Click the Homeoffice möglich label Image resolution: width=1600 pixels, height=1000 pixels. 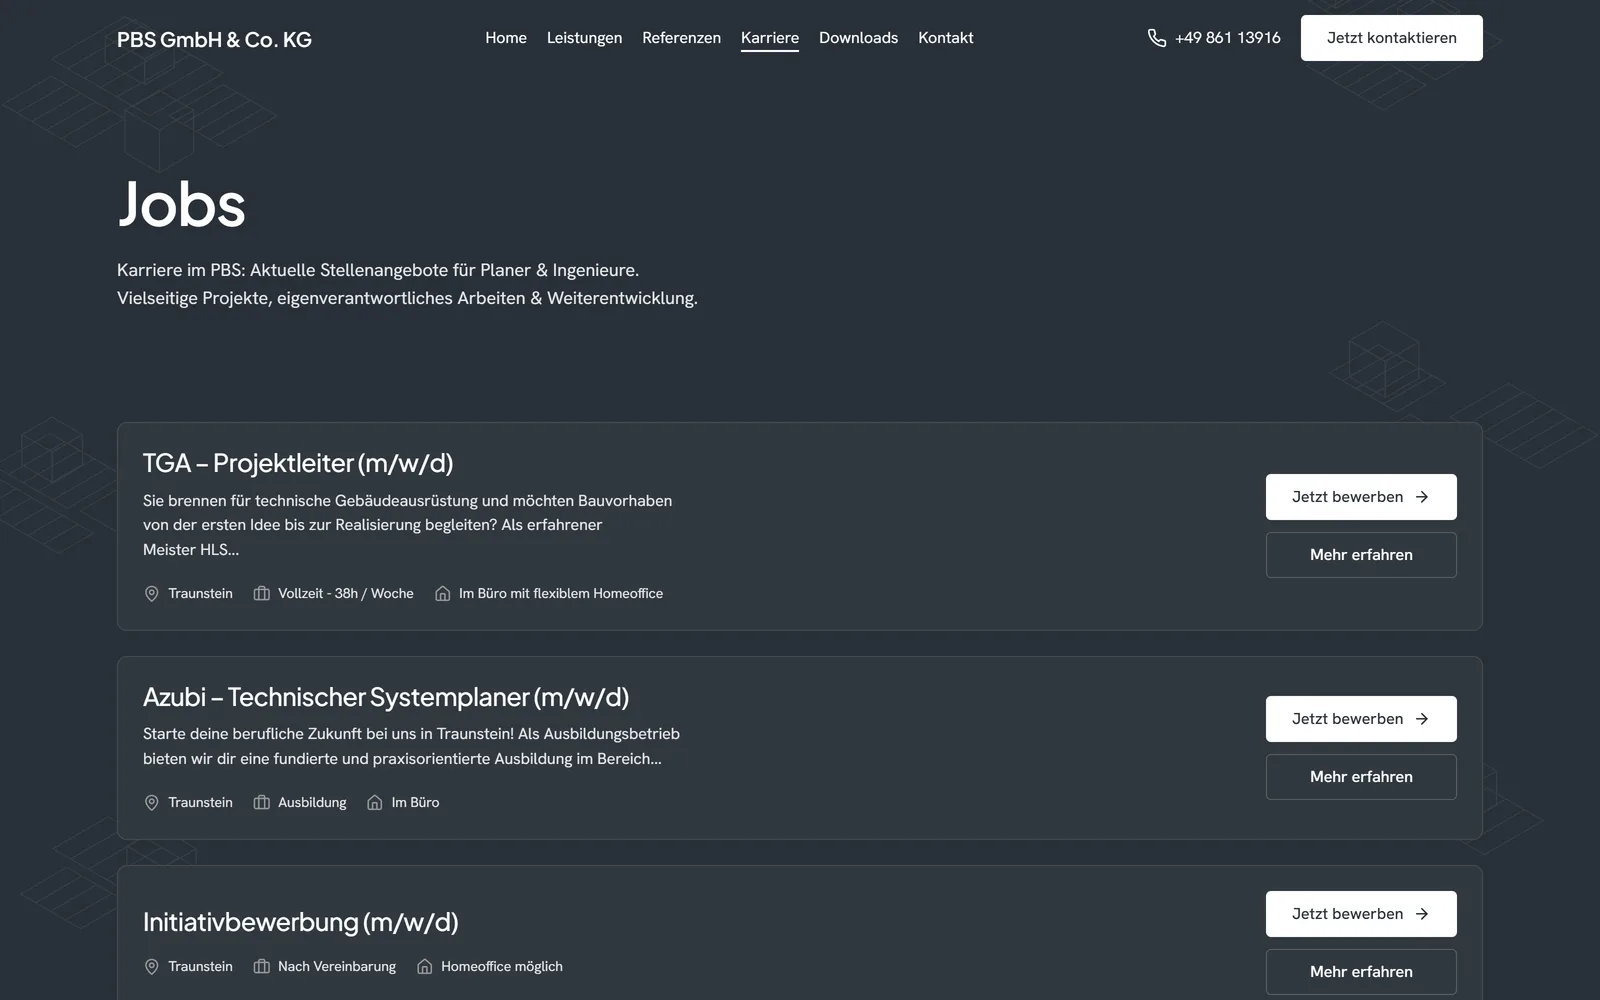(502, 967)
